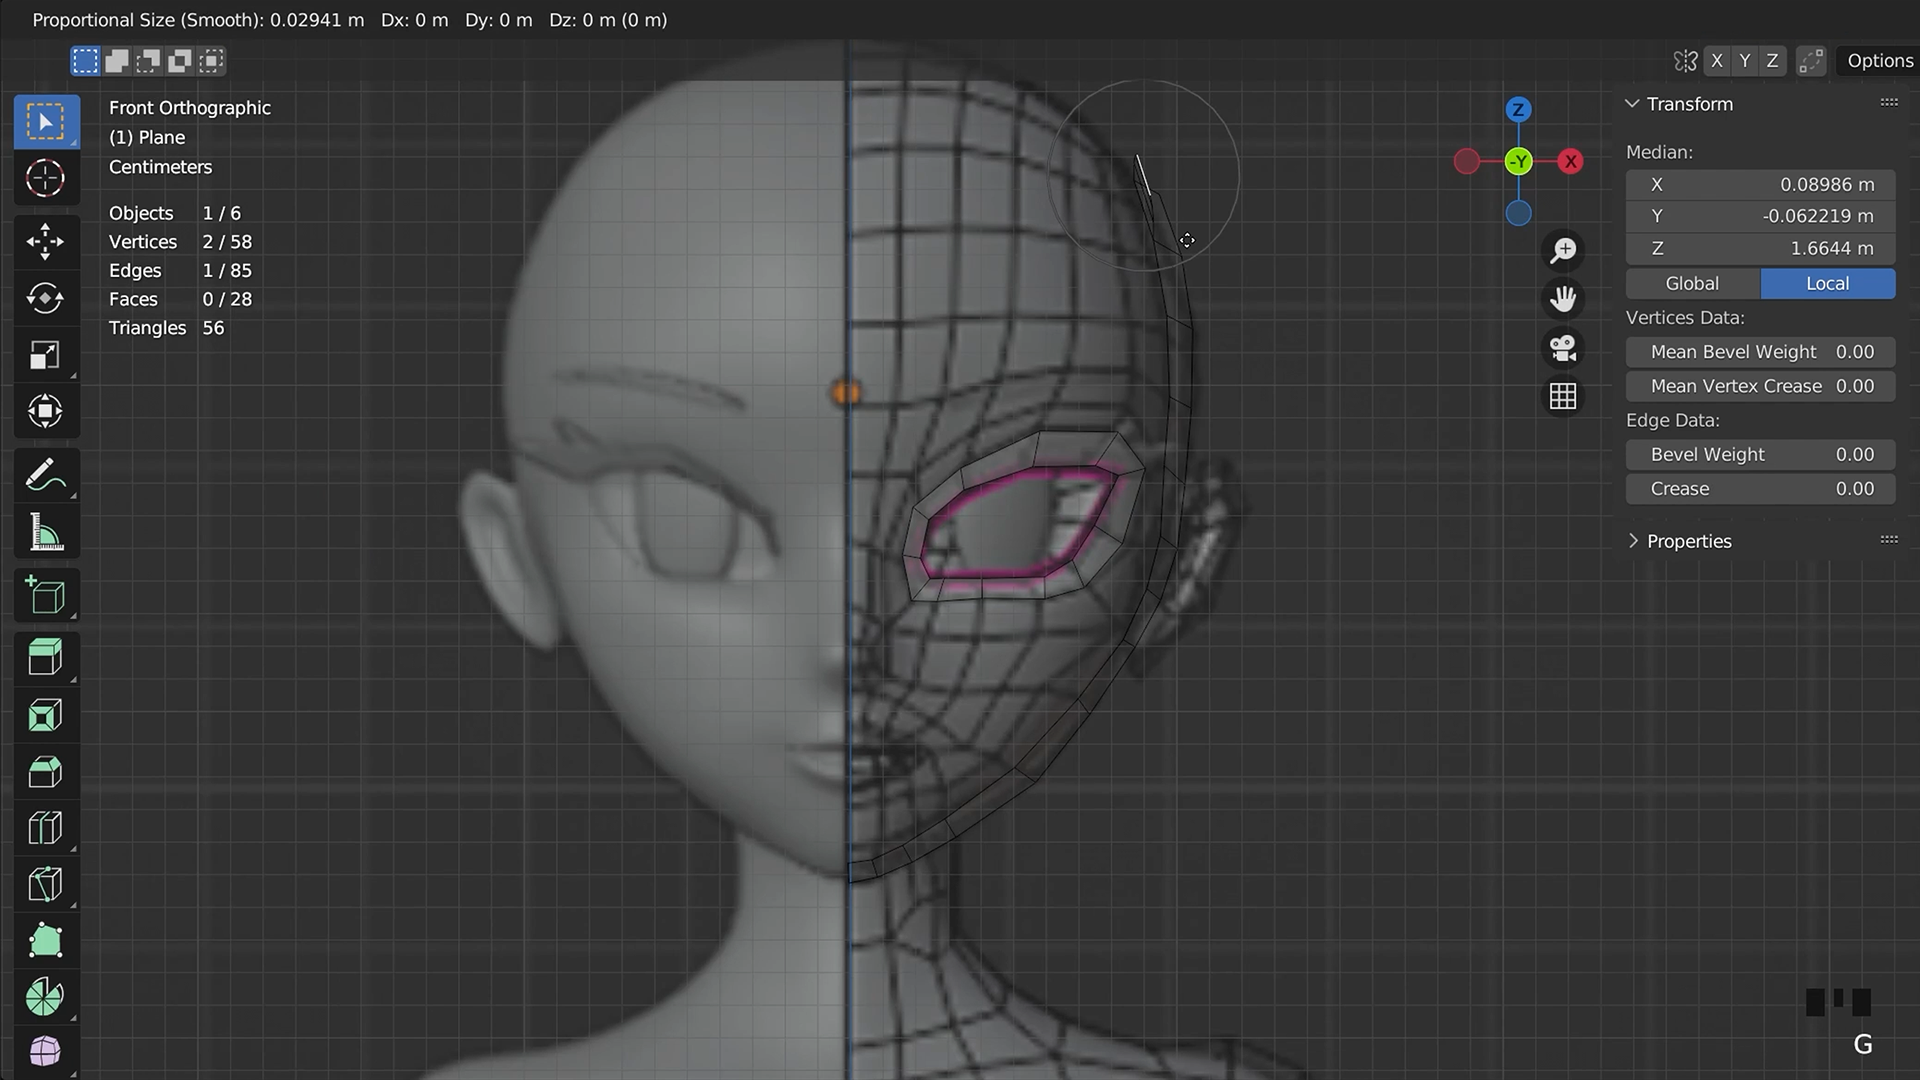Select the Select Box tool
Viewport: 1920px width, 1080px height.
click(x=46, y=122)
